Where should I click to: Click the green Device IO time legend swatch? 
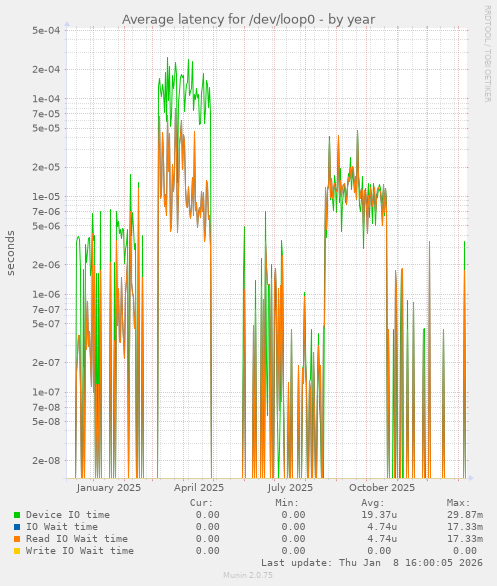pos(17,515)
